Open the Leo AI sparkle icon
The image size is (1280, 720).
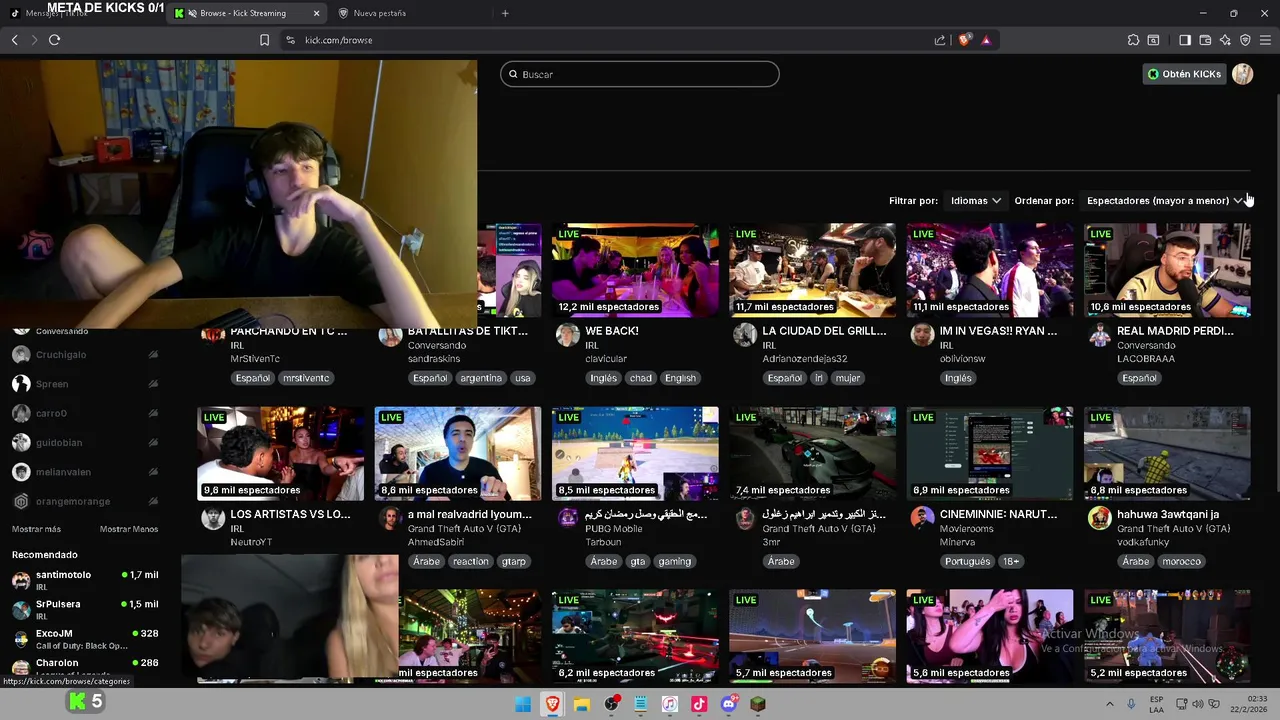pos(1225,40)
